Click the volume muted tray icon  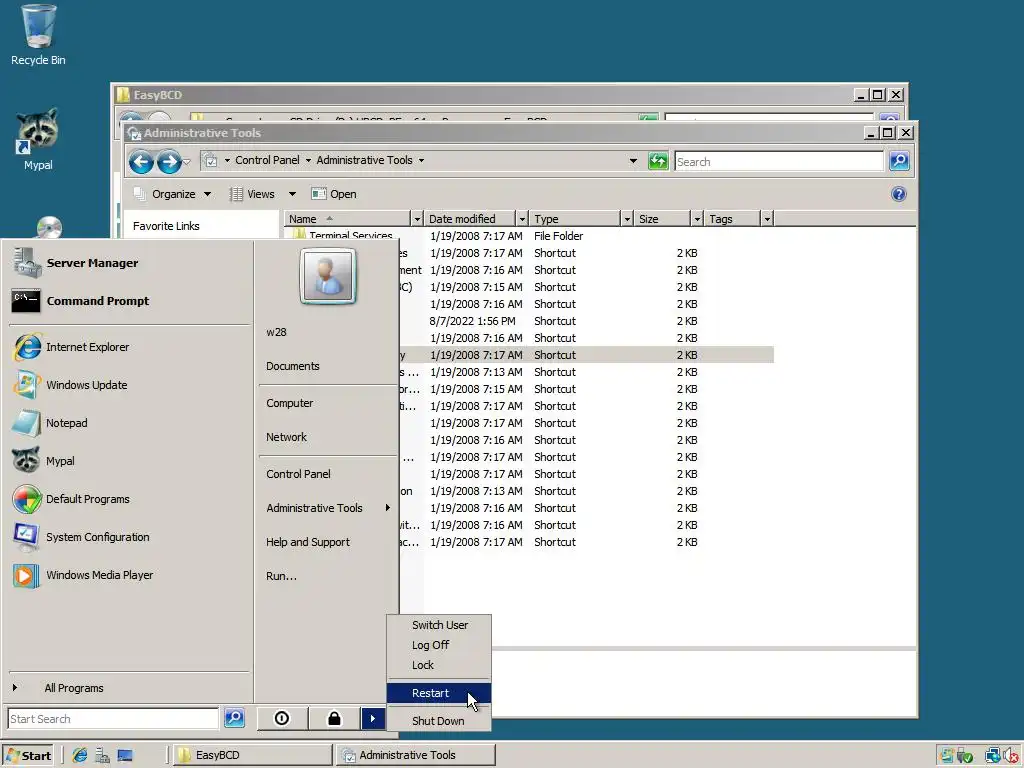point(1012,756)
